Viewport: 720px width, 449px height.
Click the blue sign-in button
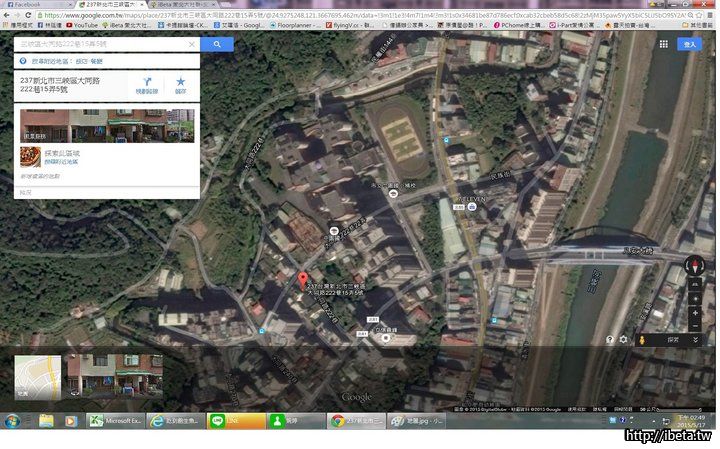click(x=689, y=44)
